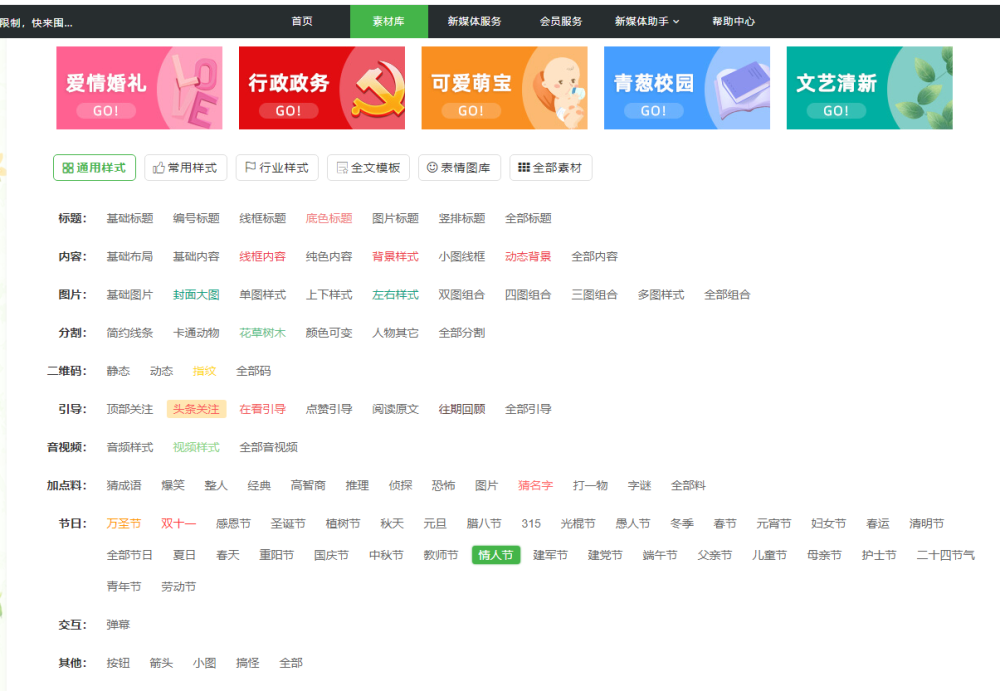Screen dimensions: 1000x691
Task: Switch to the 素材库 tab
Action: pos(388,21)
